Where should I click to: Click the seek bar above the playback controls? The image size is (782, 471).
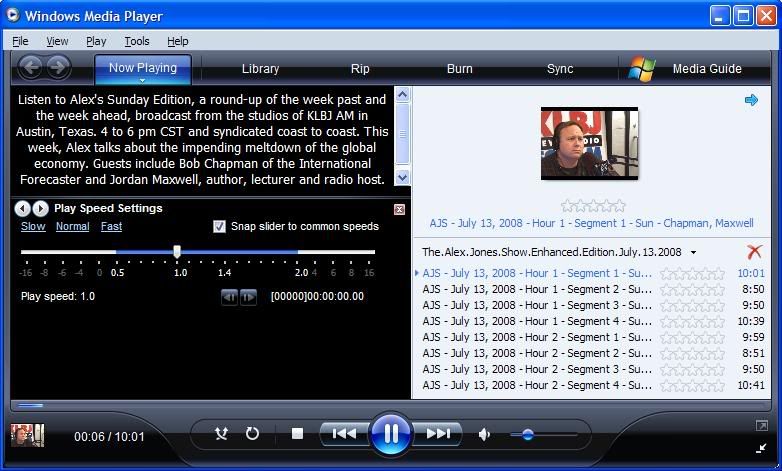tap(391, 405)
